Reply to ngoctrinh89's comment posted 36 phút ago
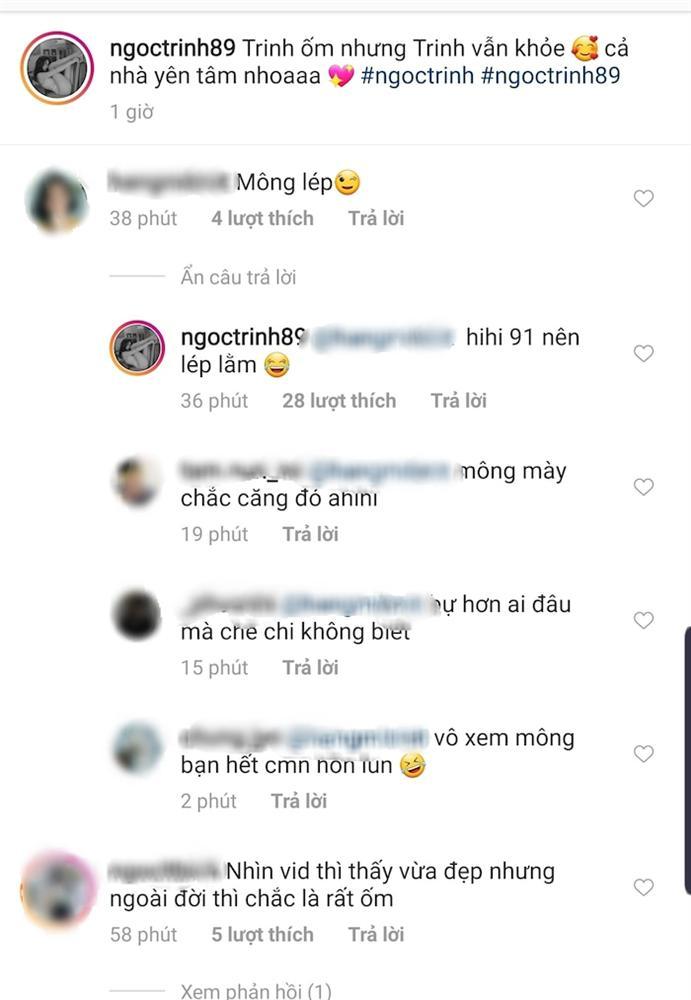 coord(458,401)
